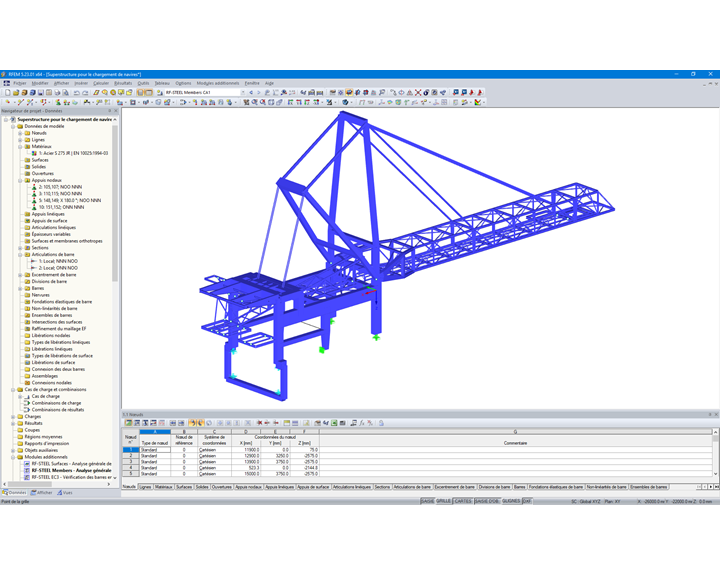Click the Redo arrow icon

[x=85, y=92]
